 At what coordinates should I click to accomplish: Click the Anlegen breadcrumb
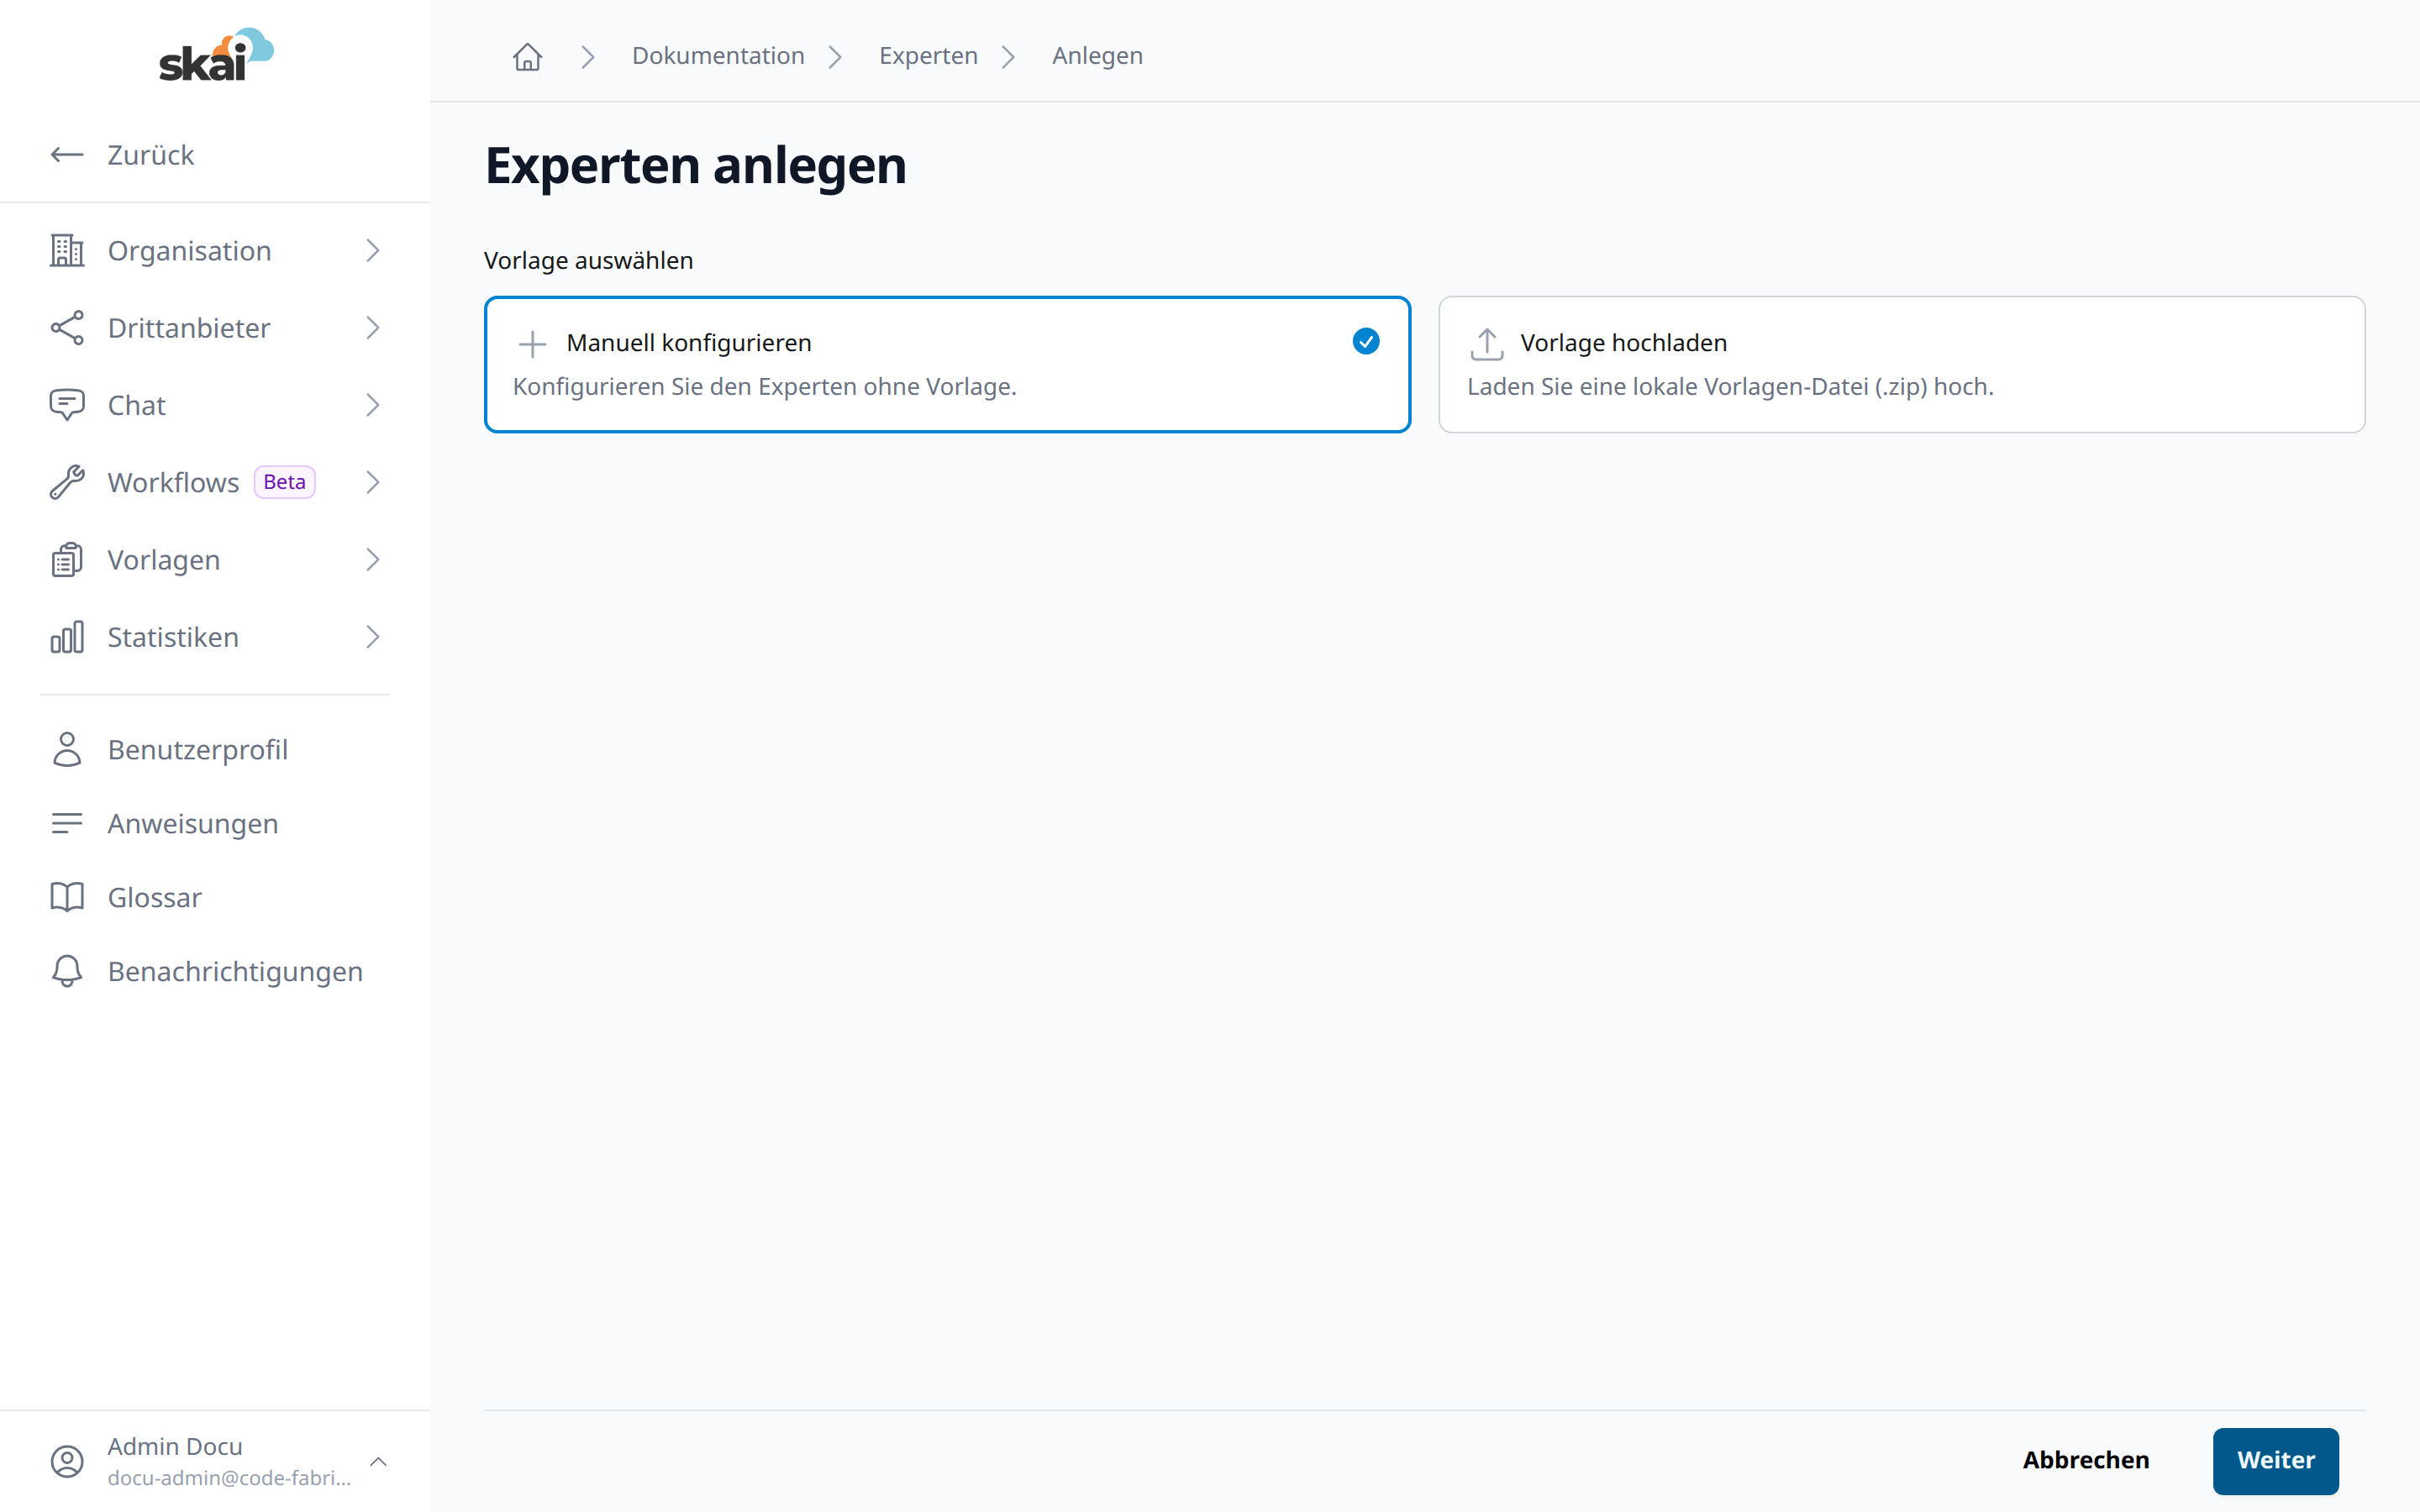click(x=1097, y=56)
